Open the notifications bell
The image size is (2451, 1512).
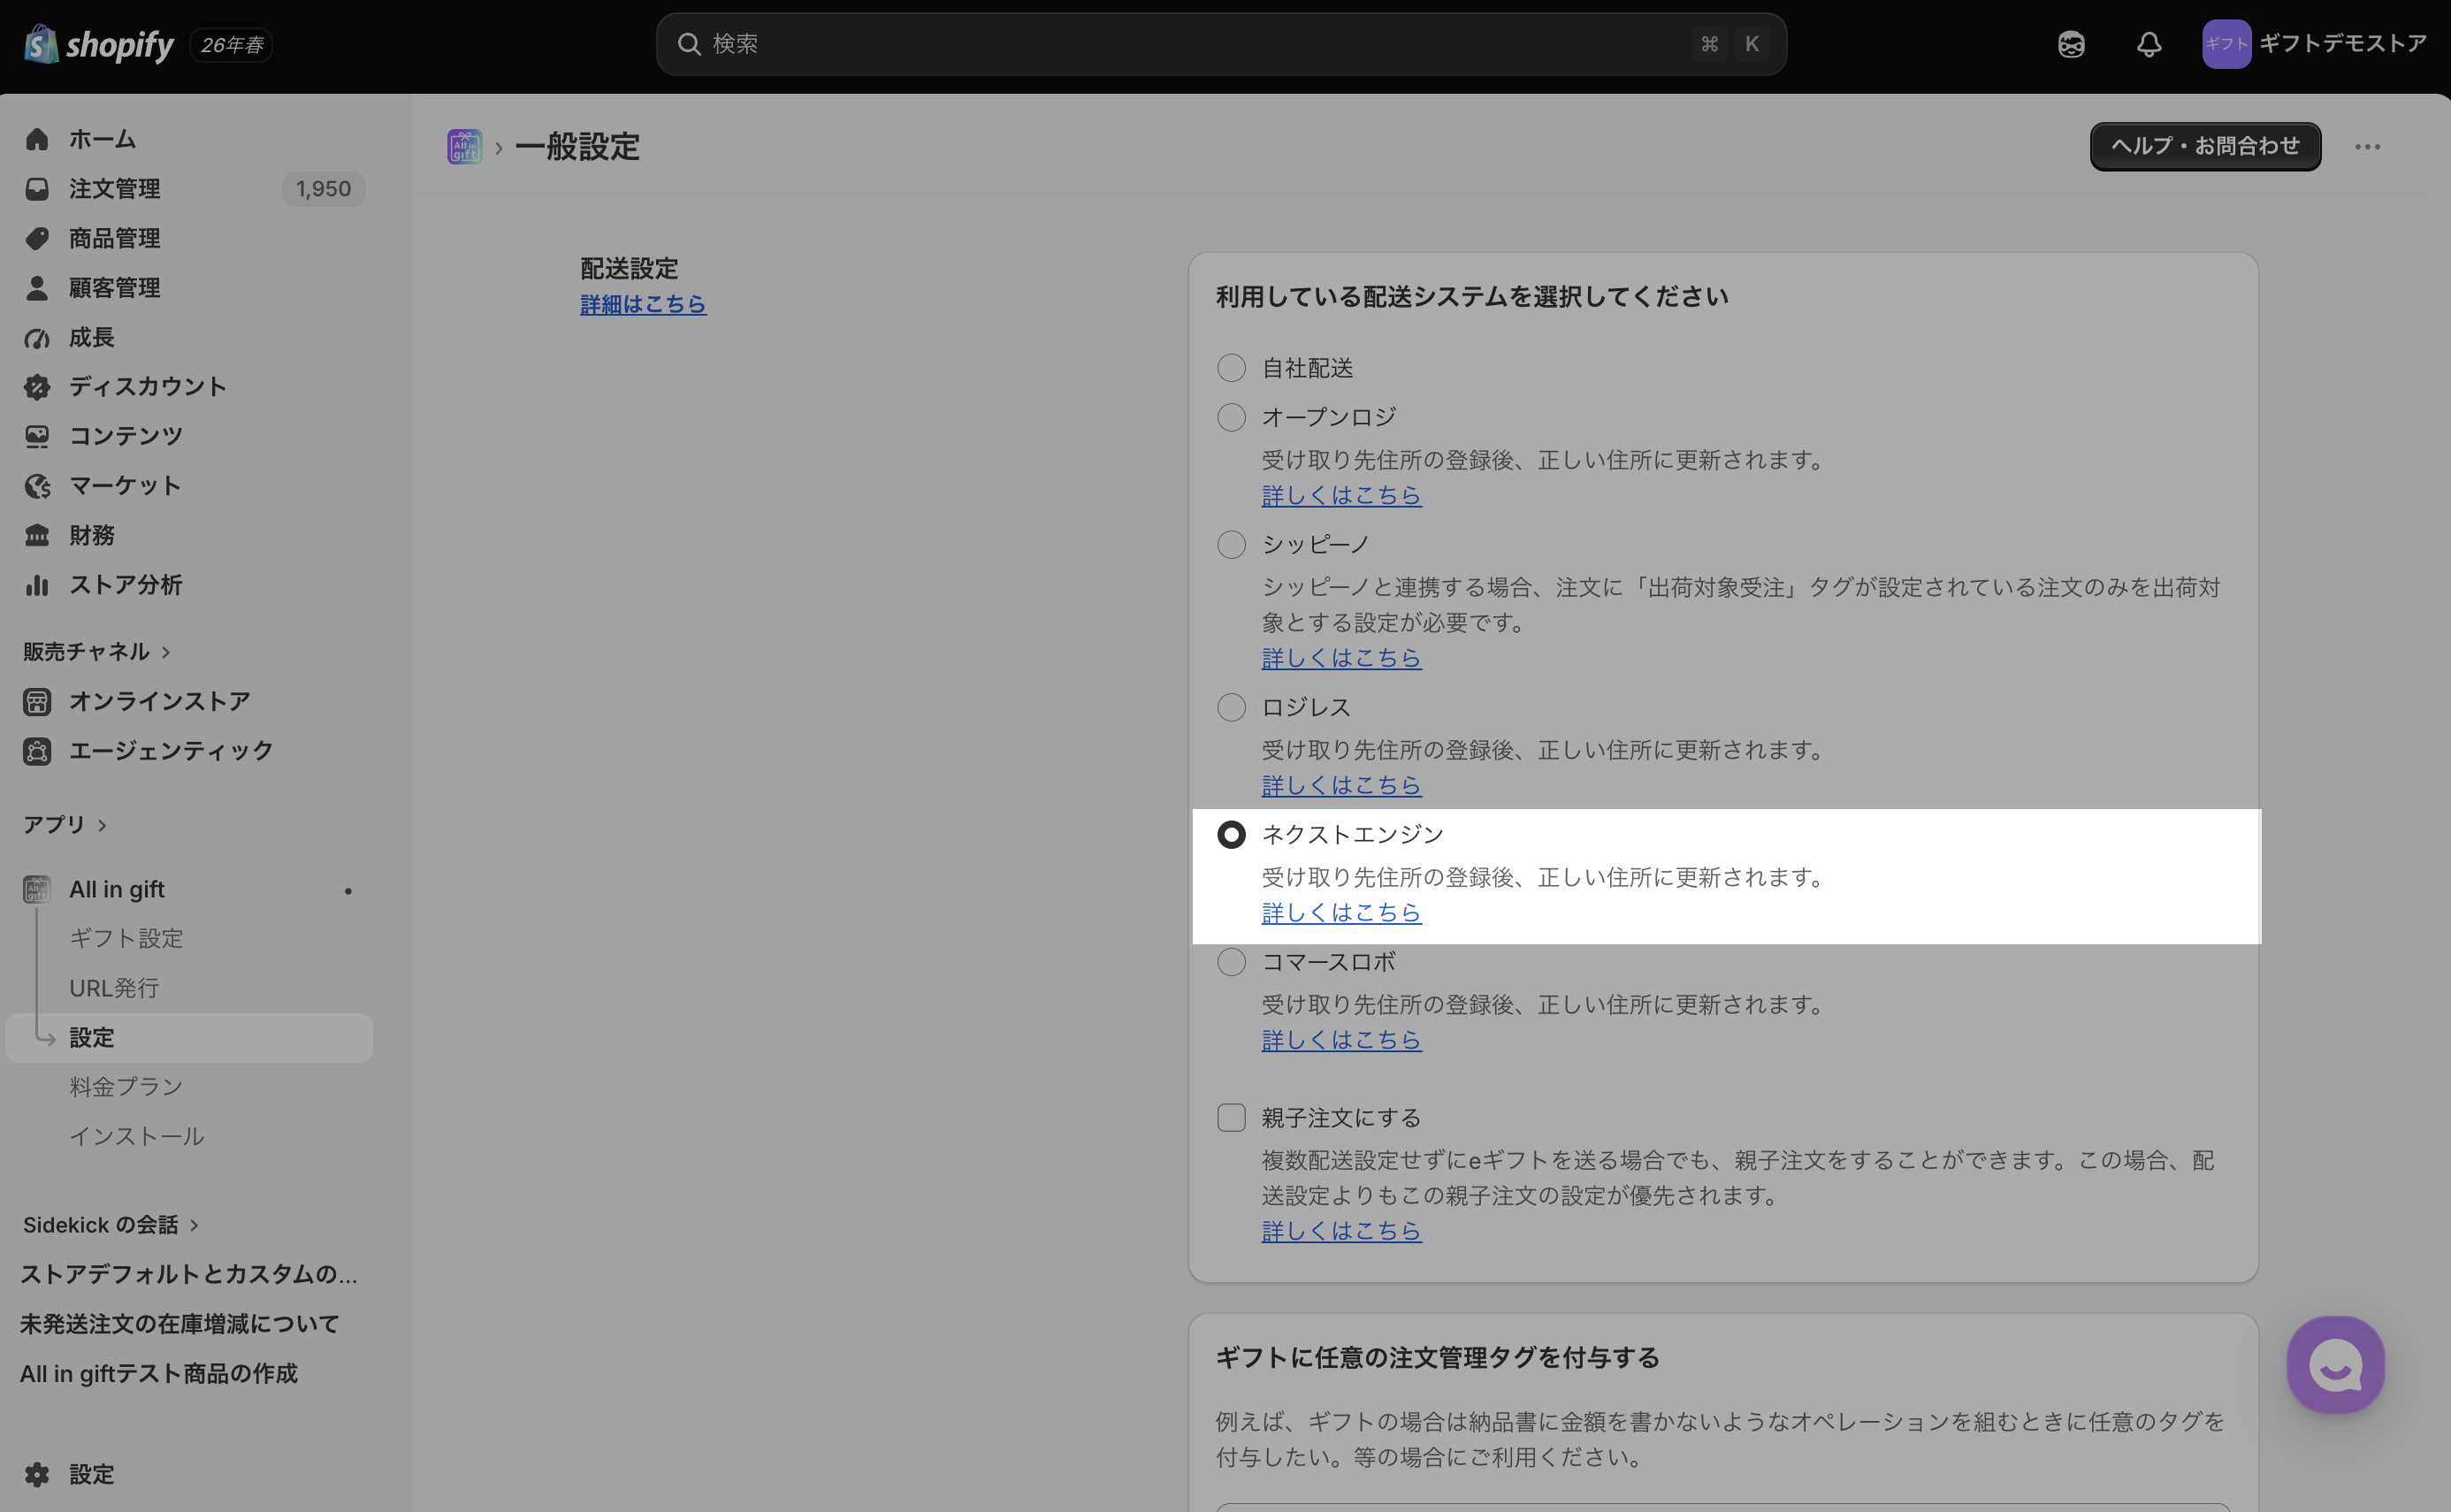(x=2149, y=44)
